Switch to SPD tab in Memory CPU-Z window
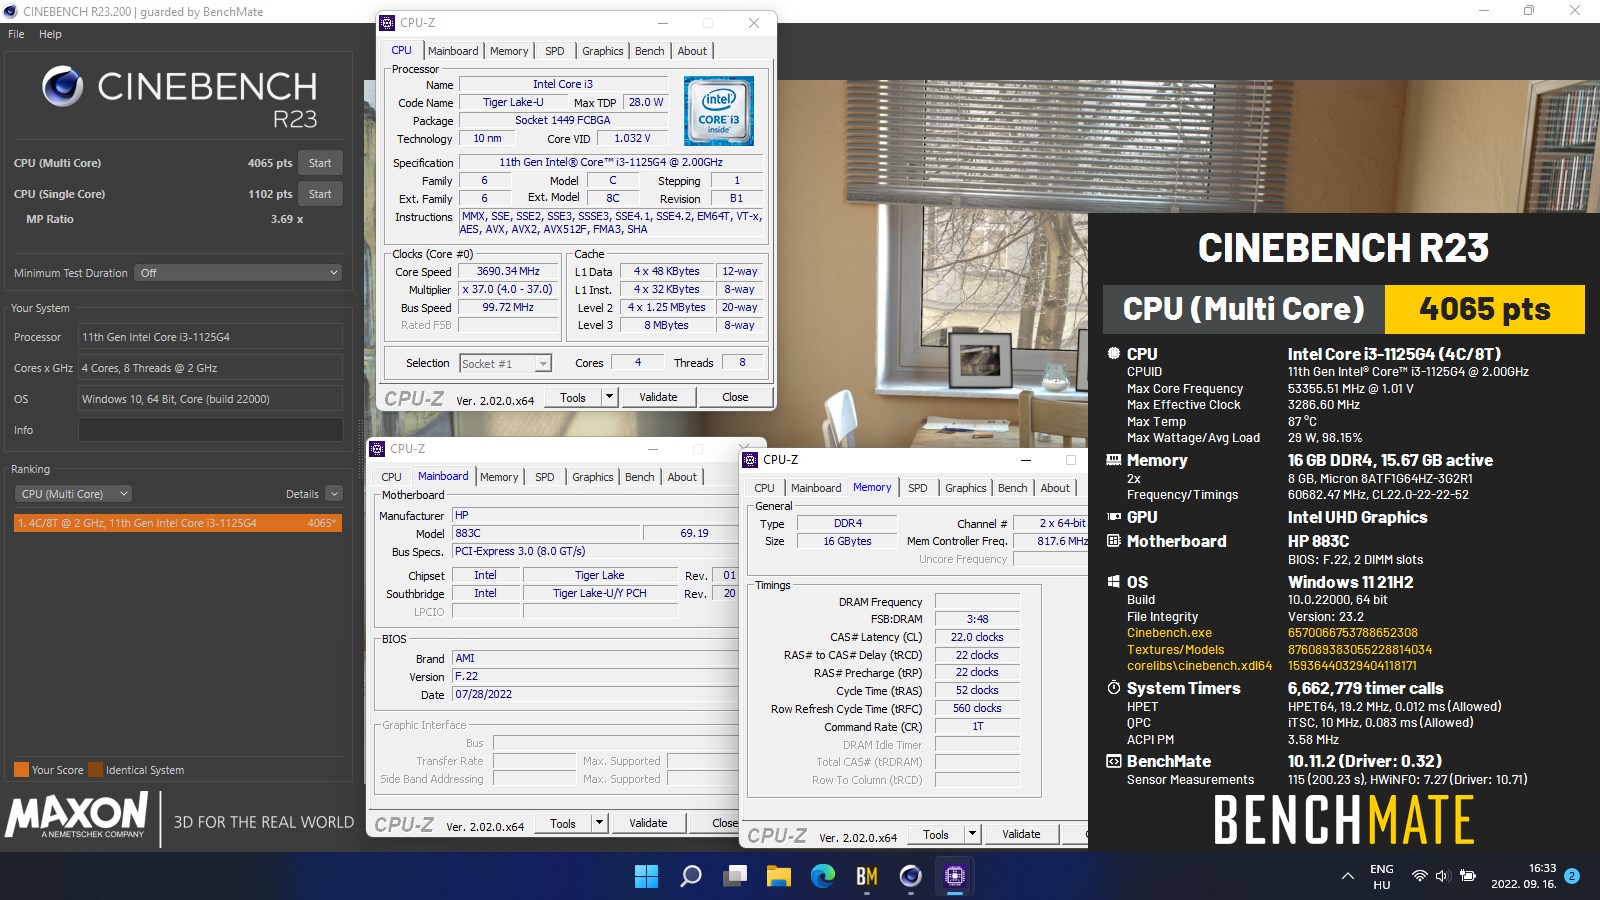Viewport: 1600px width, 900px height. tap(918, 488)
